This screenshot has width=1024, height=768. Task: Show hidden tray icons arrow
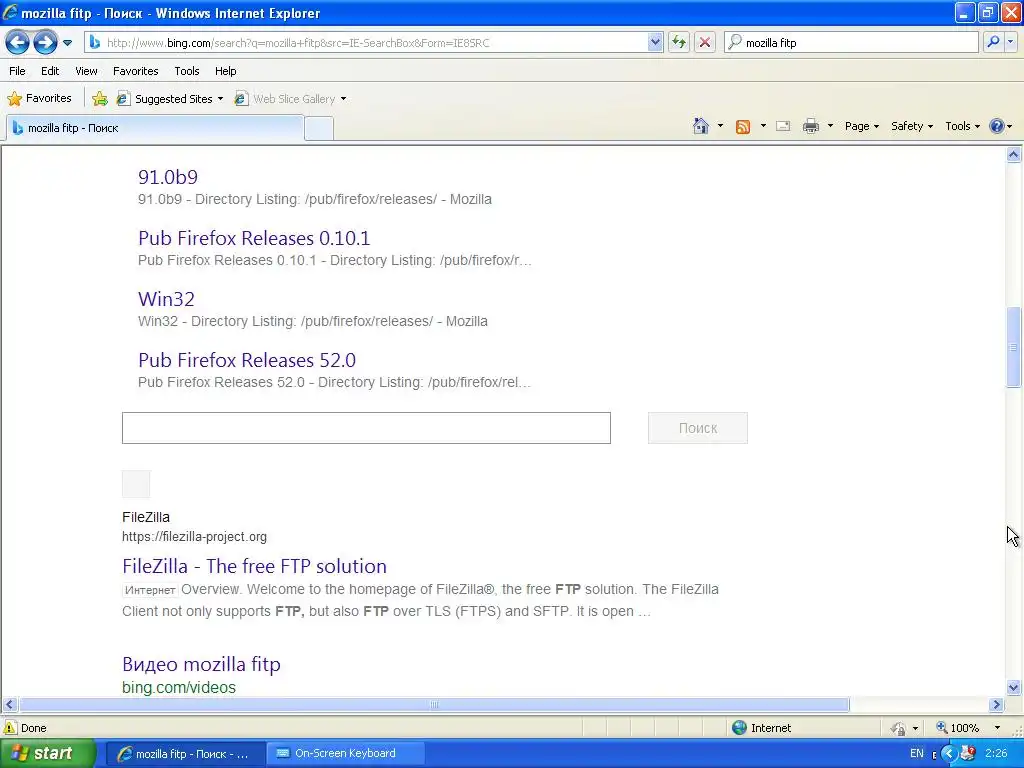[949, 754]
